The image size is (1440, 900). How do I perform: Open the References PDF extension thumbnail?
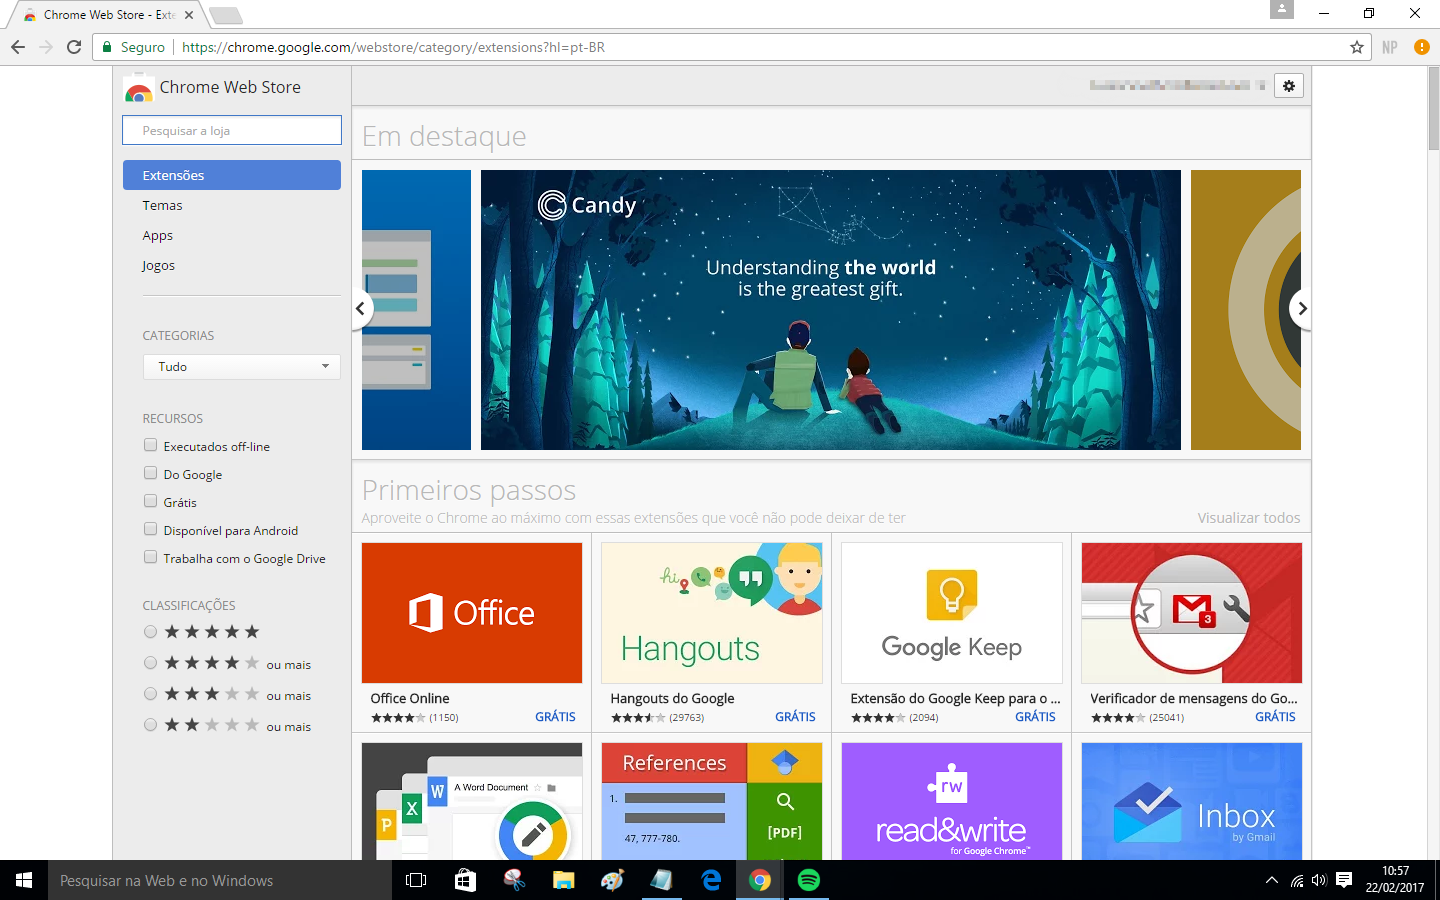coord(712,801)
